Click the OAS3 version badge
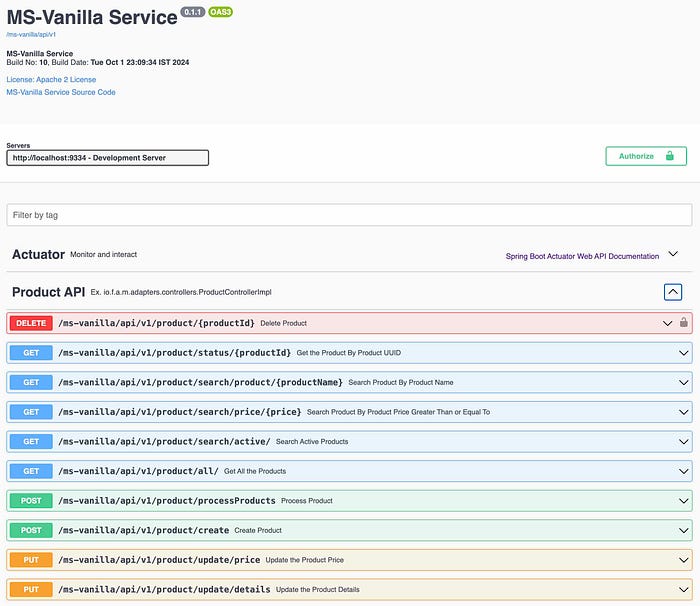 pyautogui.click(x=220, y=12)
